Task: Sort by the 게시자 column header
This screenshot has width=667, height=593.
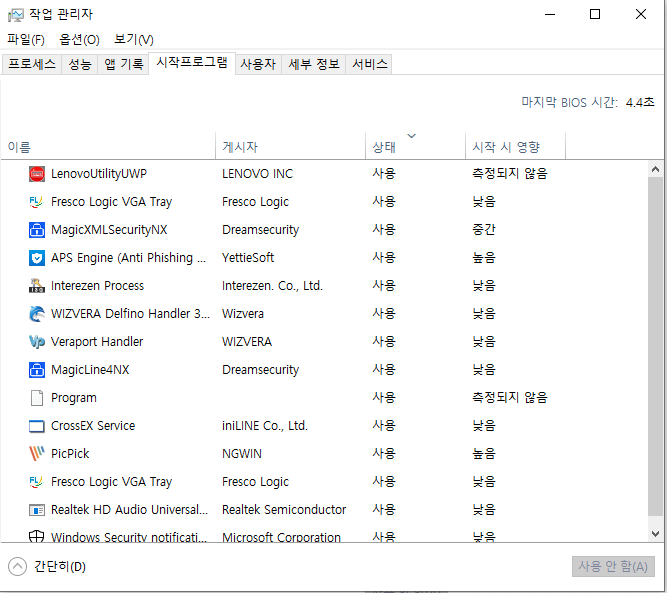Action: click(x=291, y=146)
